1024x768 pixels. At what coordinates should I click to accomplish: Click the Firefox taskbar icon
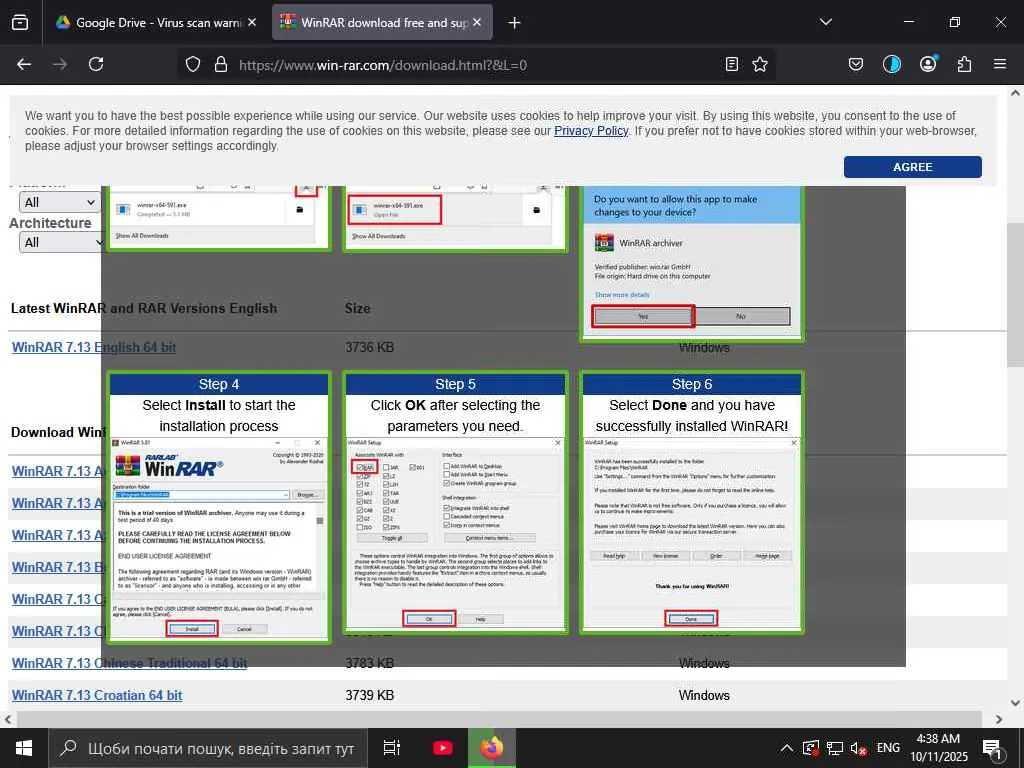click(x=492, y=748)
